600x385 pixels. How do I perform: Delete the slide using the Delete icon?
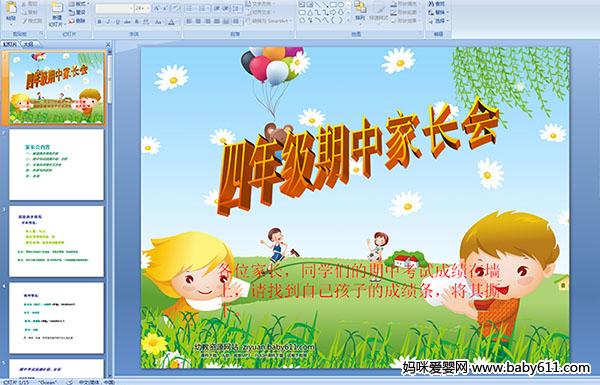(72, 21)
